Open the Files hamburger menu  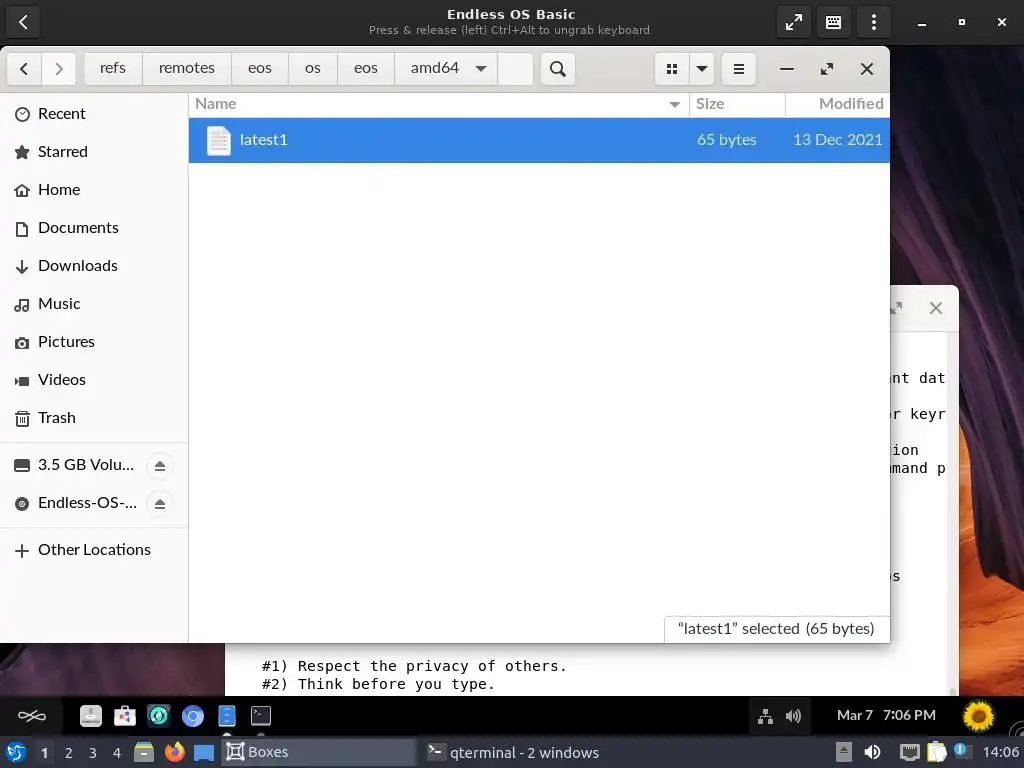[x=739, y=69]
